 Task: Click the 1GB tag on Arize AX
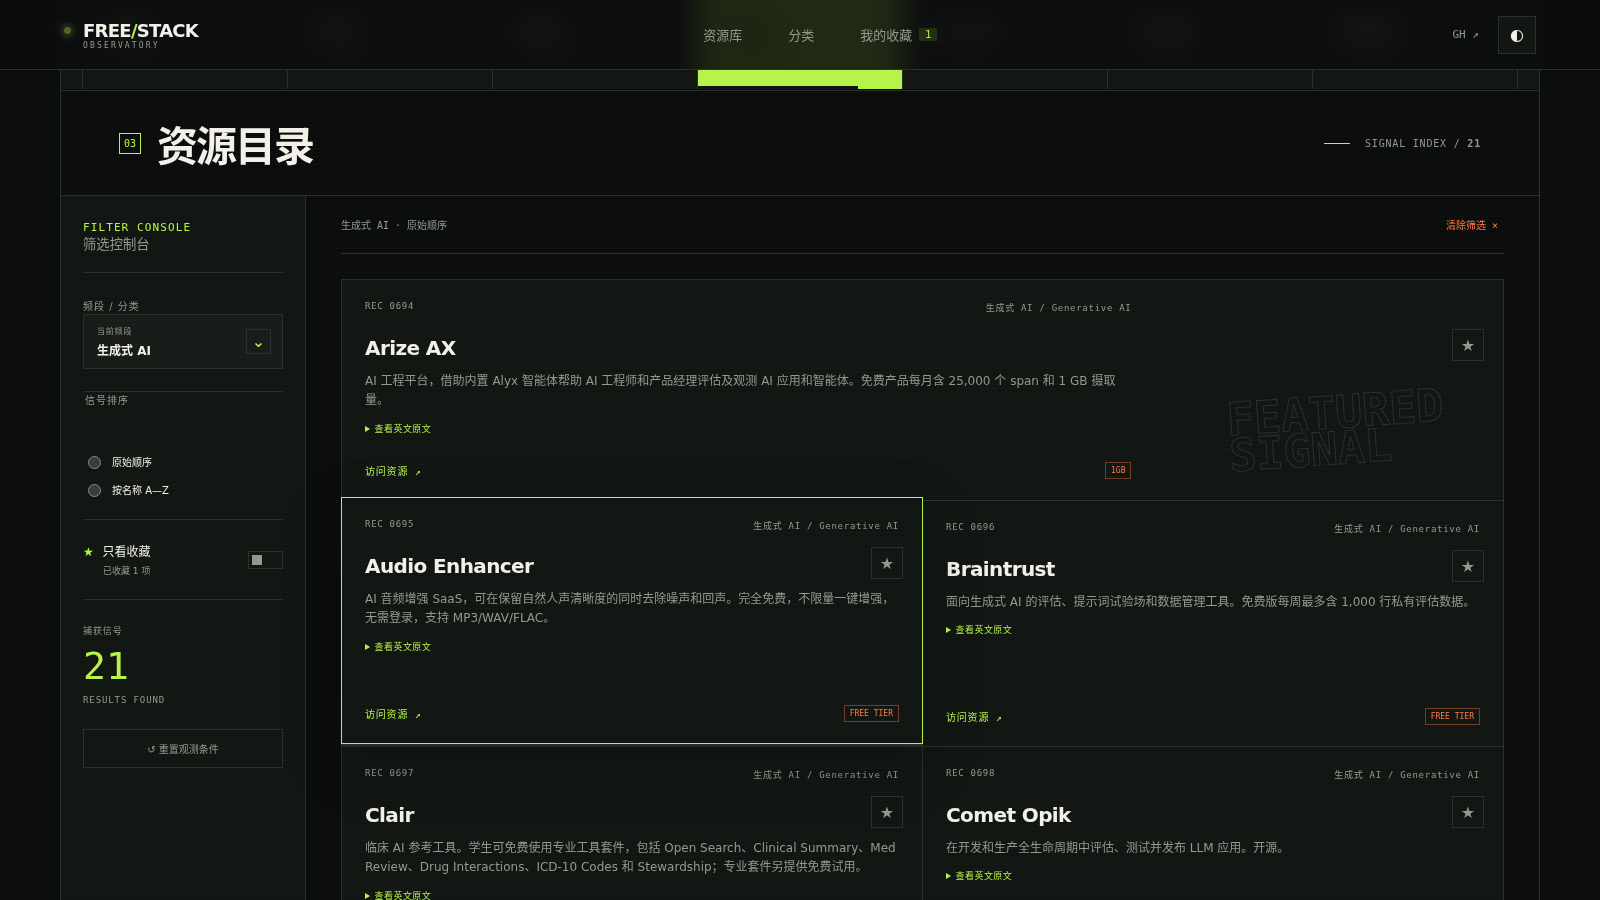[1118, 470]
